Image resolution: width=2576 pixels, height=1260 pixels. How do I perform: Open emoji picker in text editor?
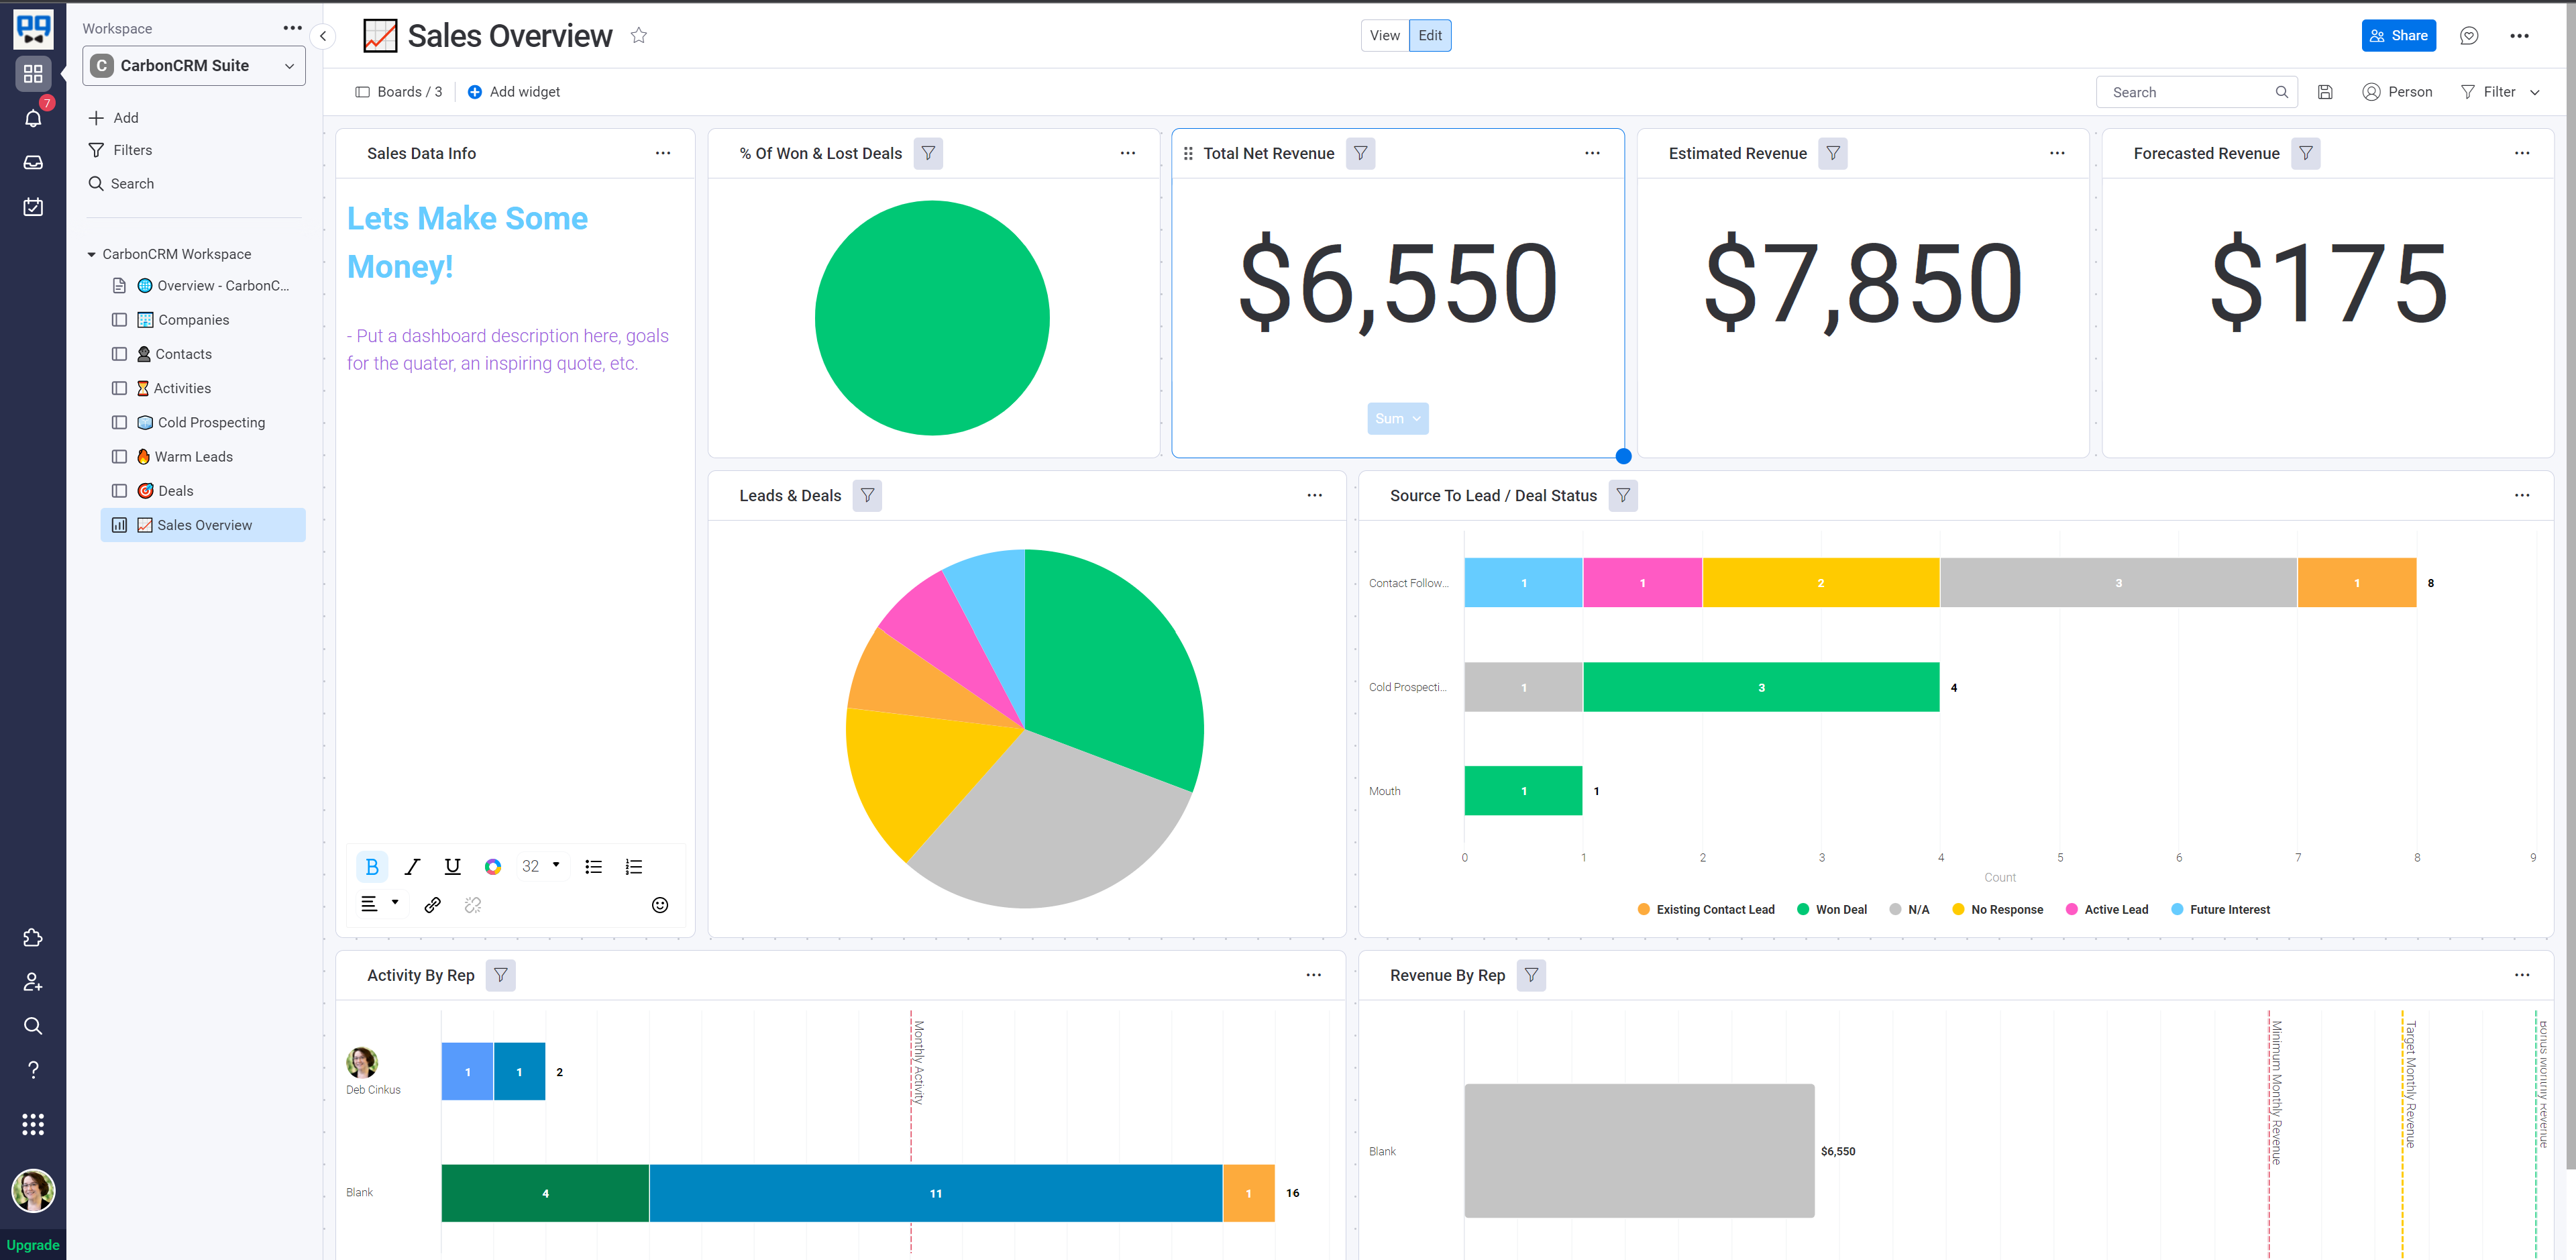[x=660, y=905]
